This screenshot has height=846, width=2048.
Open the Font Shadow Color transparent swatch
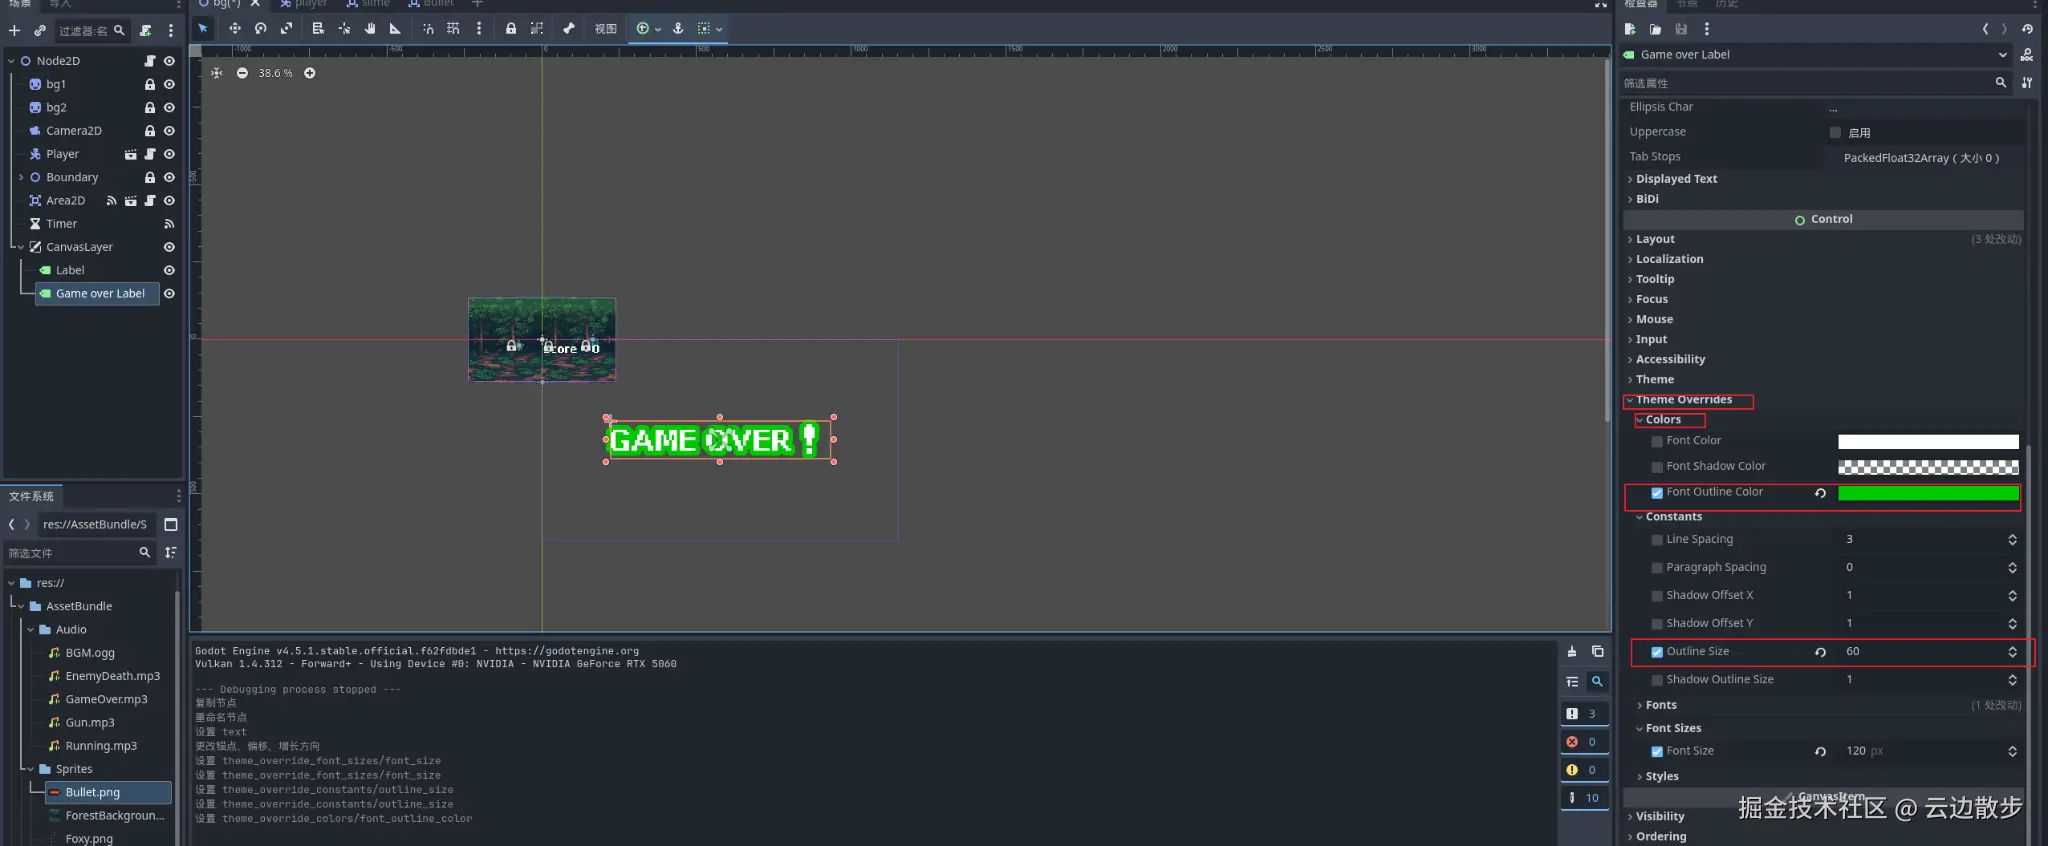point(1928,467)
